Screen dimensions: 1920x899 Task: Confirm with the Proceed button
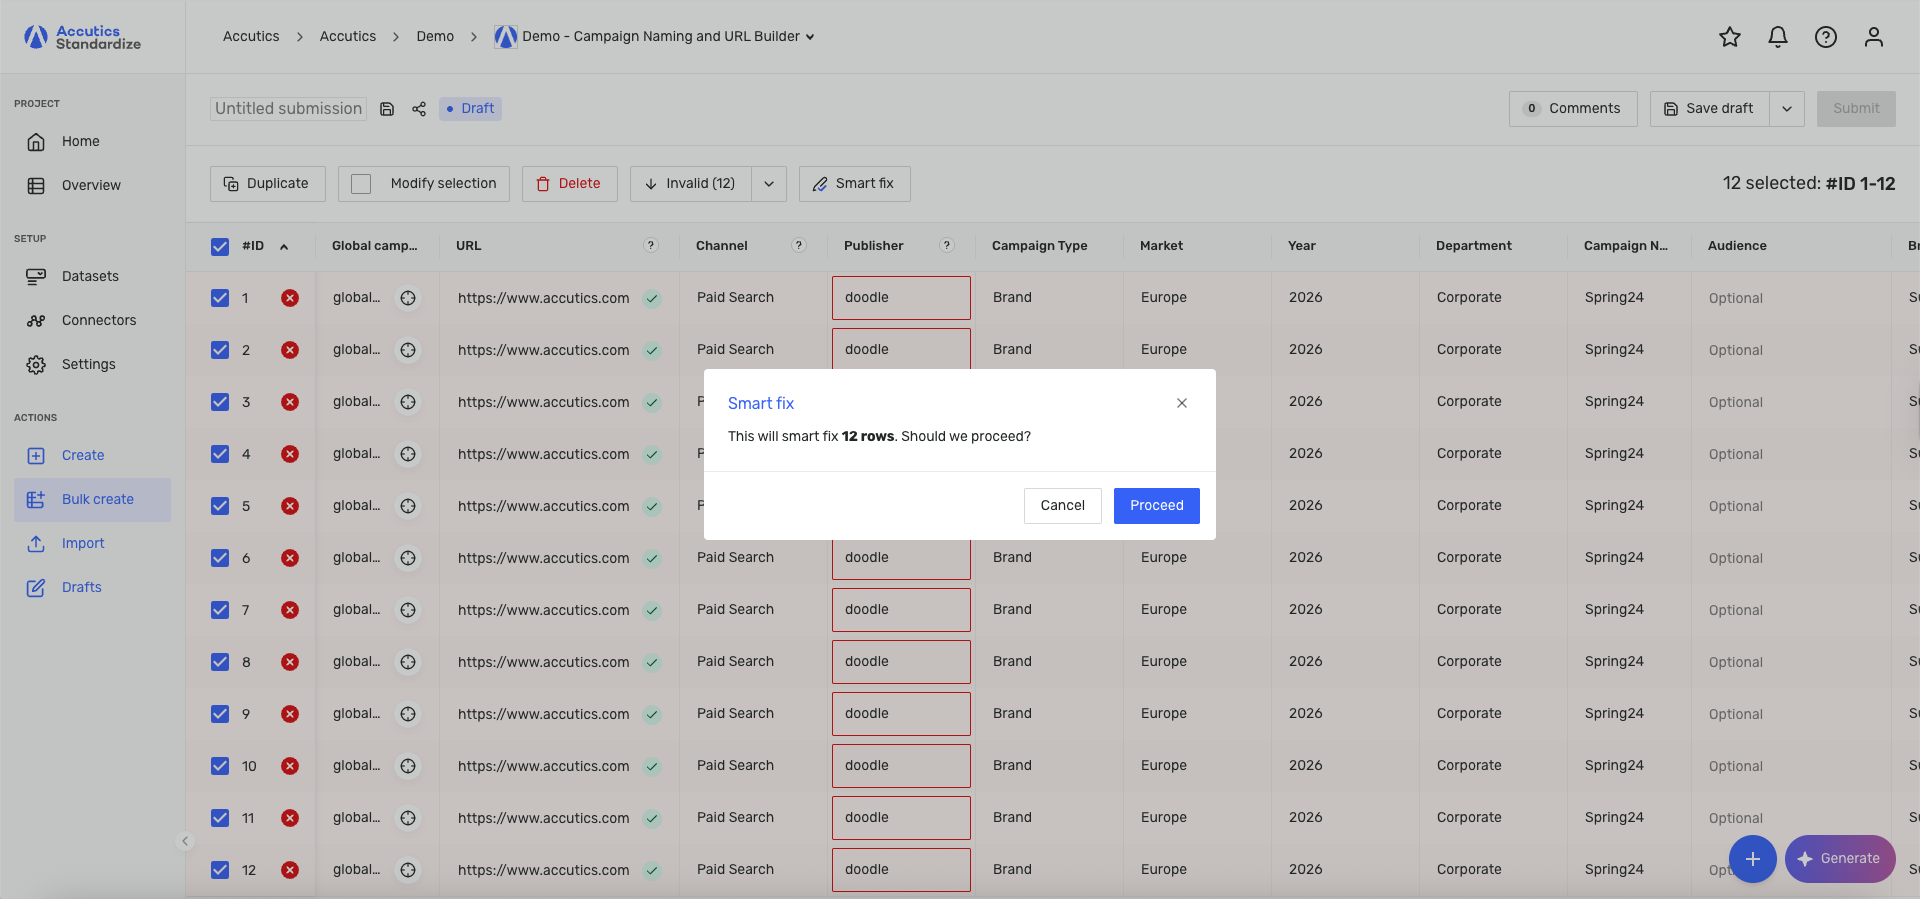point(1157,506)
